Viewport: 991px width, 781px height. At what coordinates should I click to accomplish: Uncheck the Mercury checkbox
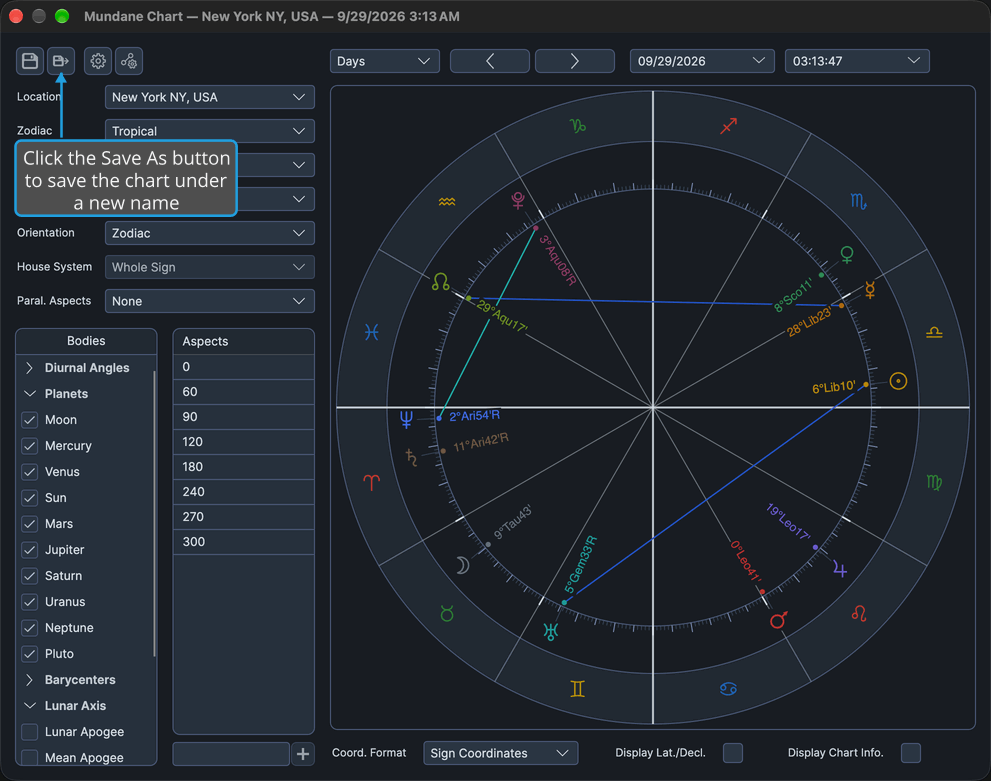pos(30,446)
